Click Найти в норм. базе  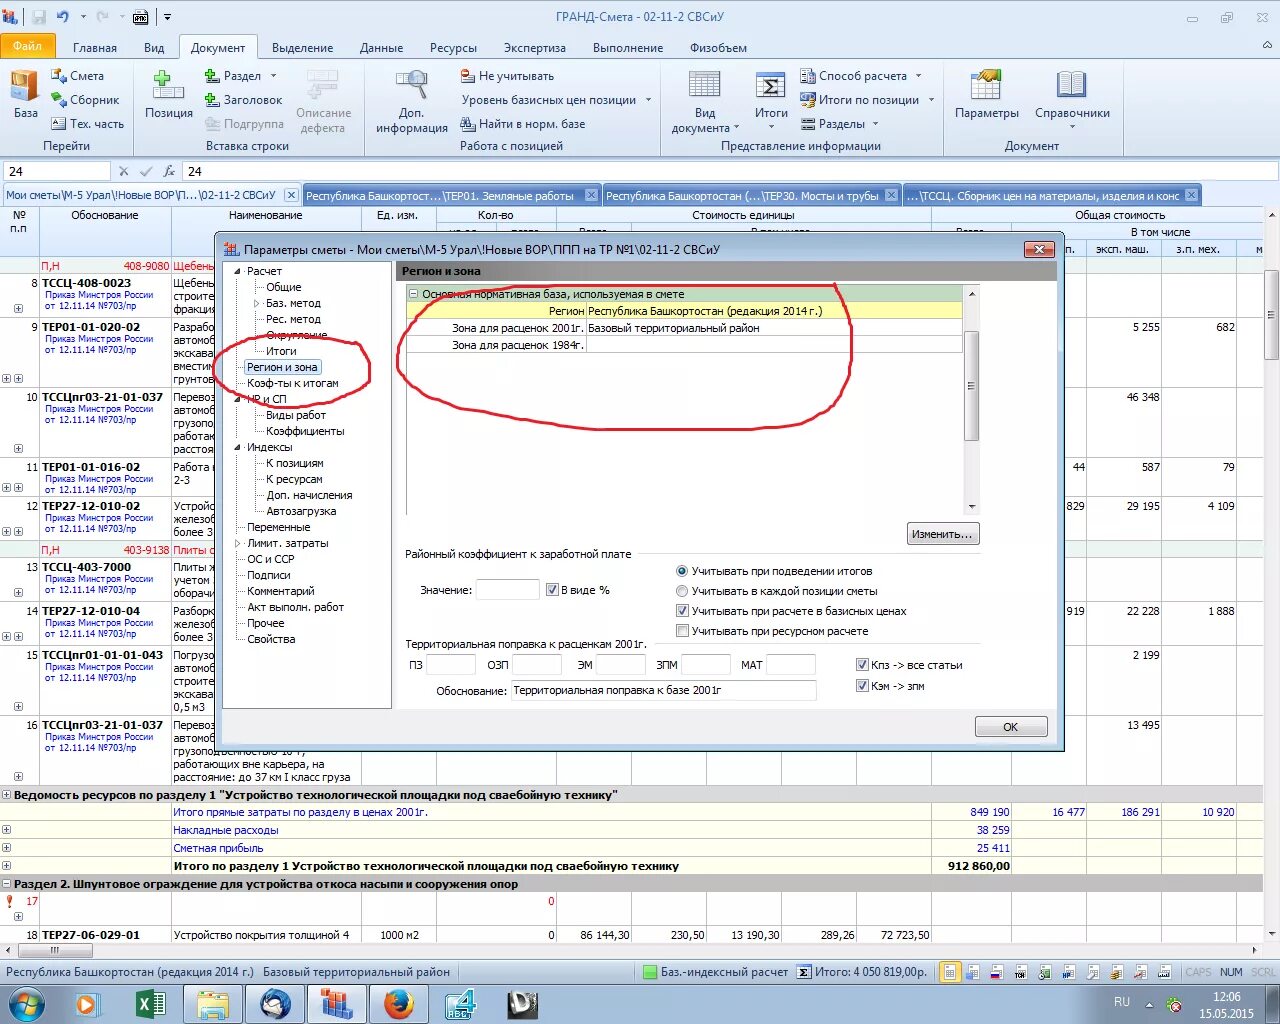click(x=523, y=124)
